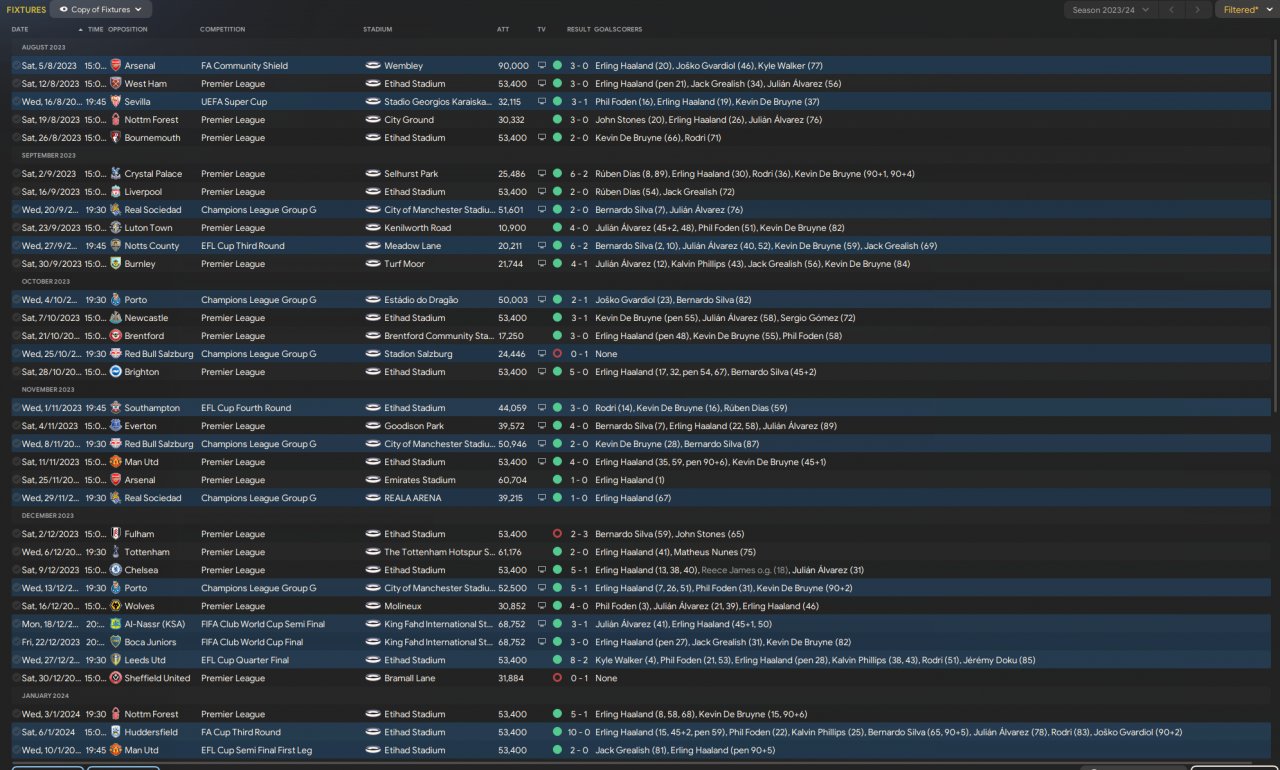Sort fixtures by the Date column header
The image size is (1280, 770).
(20, 30)
